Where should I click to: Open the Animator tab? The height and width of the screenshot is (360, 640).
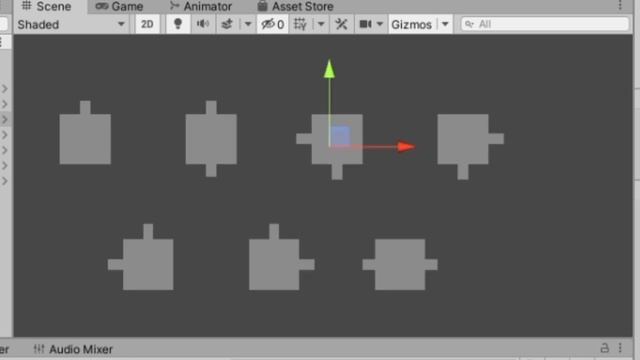point(201,6)
